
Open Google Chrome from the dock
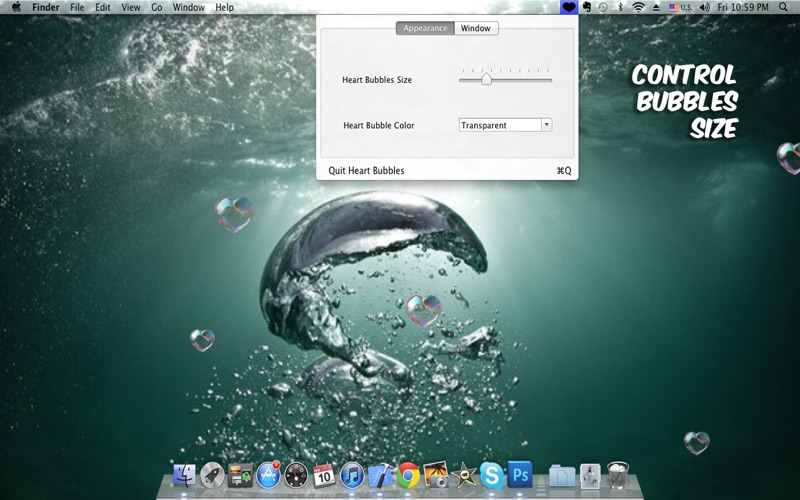(x=407, y=474)
